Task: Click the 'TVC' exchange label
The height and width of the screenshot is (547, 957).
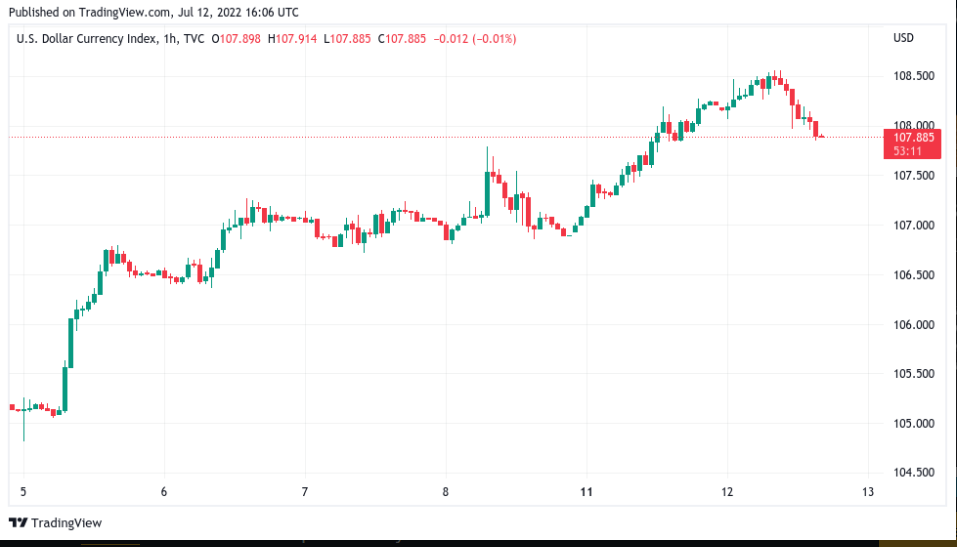Action: coord(194,39)
